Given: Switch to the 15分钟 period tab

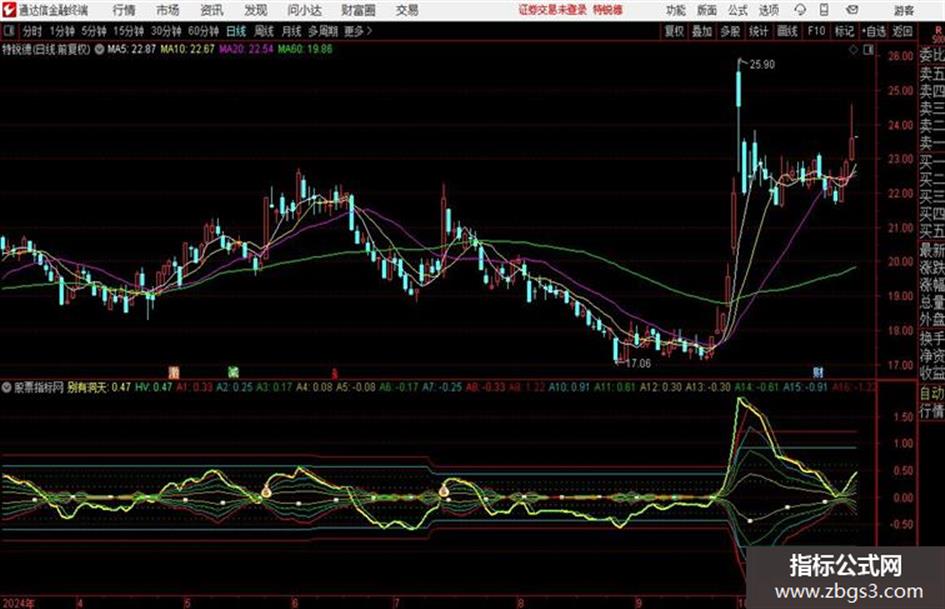Looking at the screenshot, I should 129,31.
